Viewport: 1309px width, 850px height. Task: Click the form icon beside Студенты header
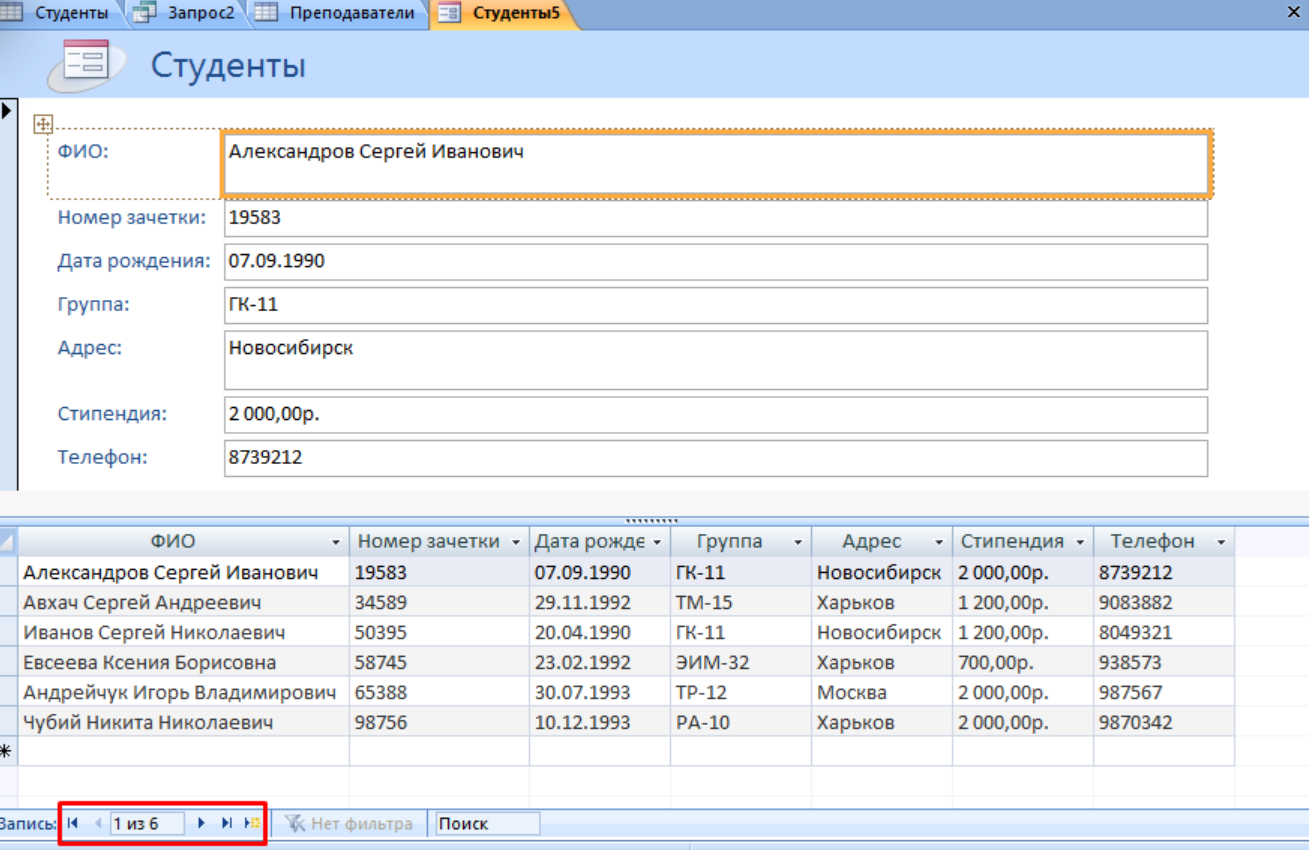(x=86, y=63)
